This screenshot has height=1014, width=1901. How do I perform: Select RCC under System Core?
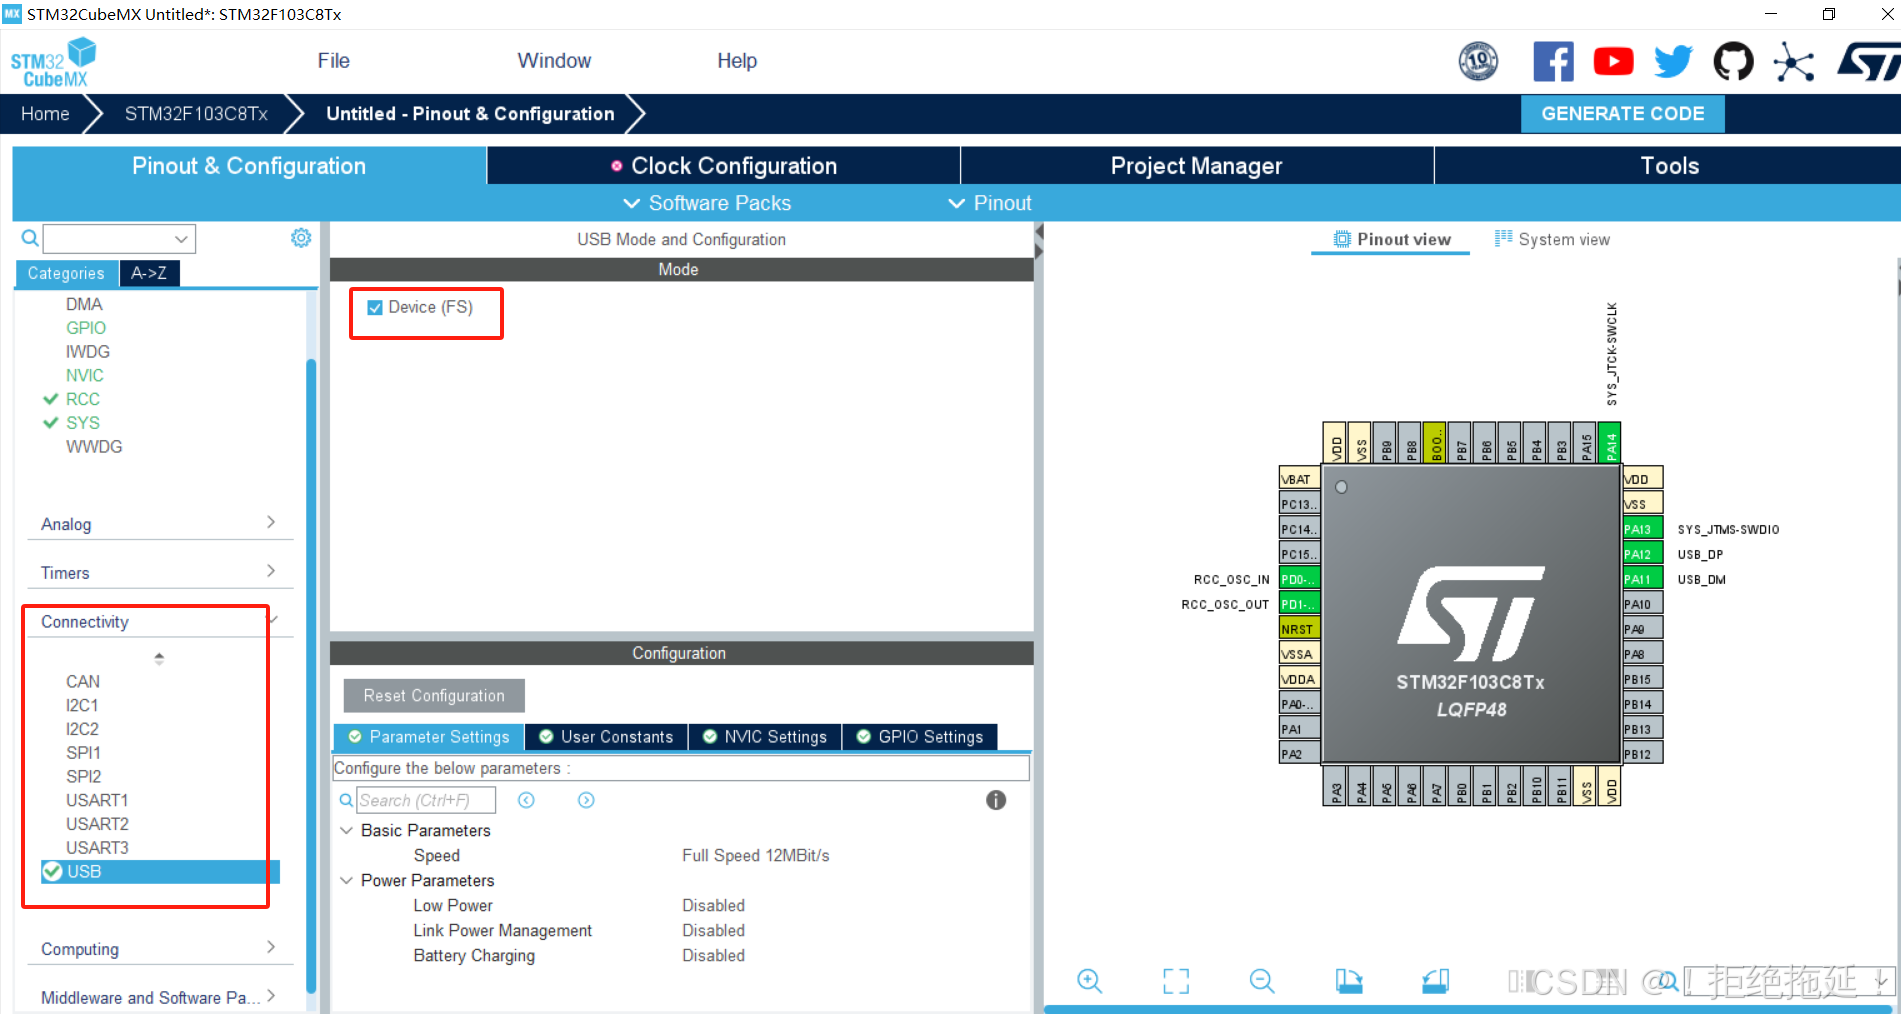point(83,399)
